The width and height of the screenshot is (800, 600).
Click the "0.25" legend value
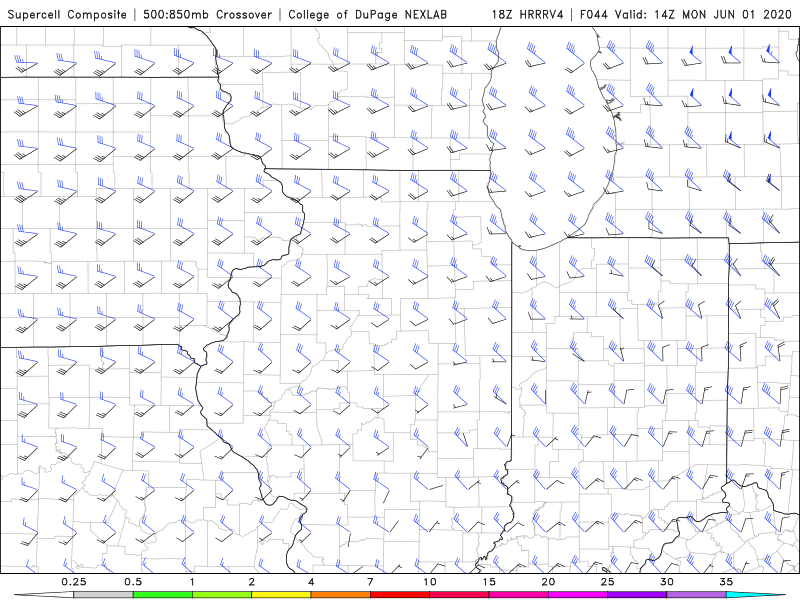coord(74,582)
